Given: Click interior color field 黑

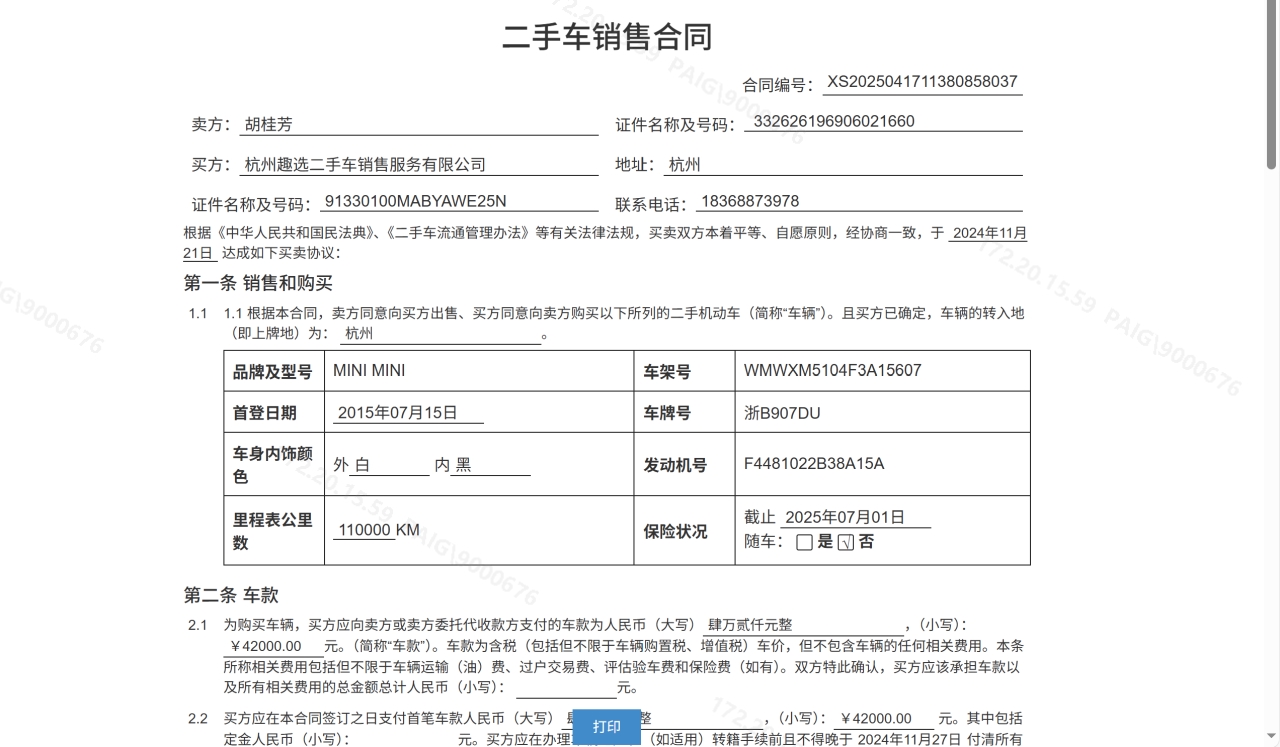Looking at the screenshot, I should (x=490, y=465).
